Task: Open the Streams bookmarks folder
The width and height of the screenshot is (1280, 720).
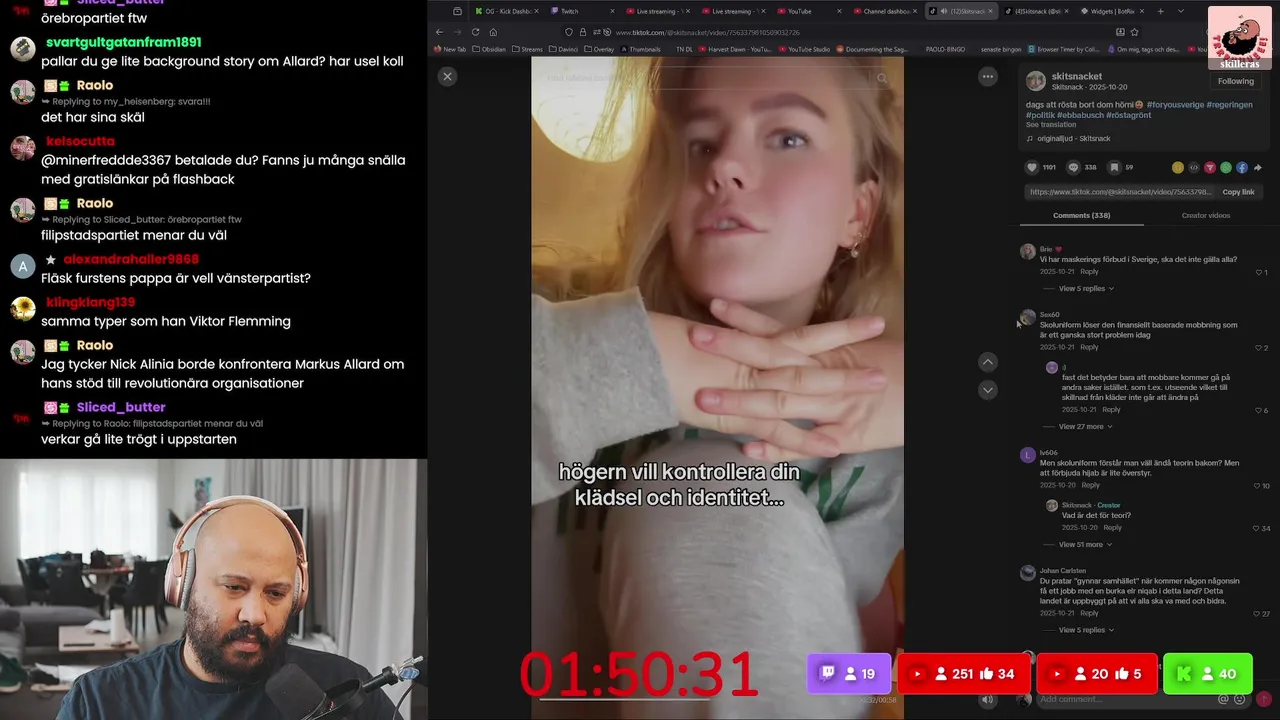Action: tap(527, 48)
